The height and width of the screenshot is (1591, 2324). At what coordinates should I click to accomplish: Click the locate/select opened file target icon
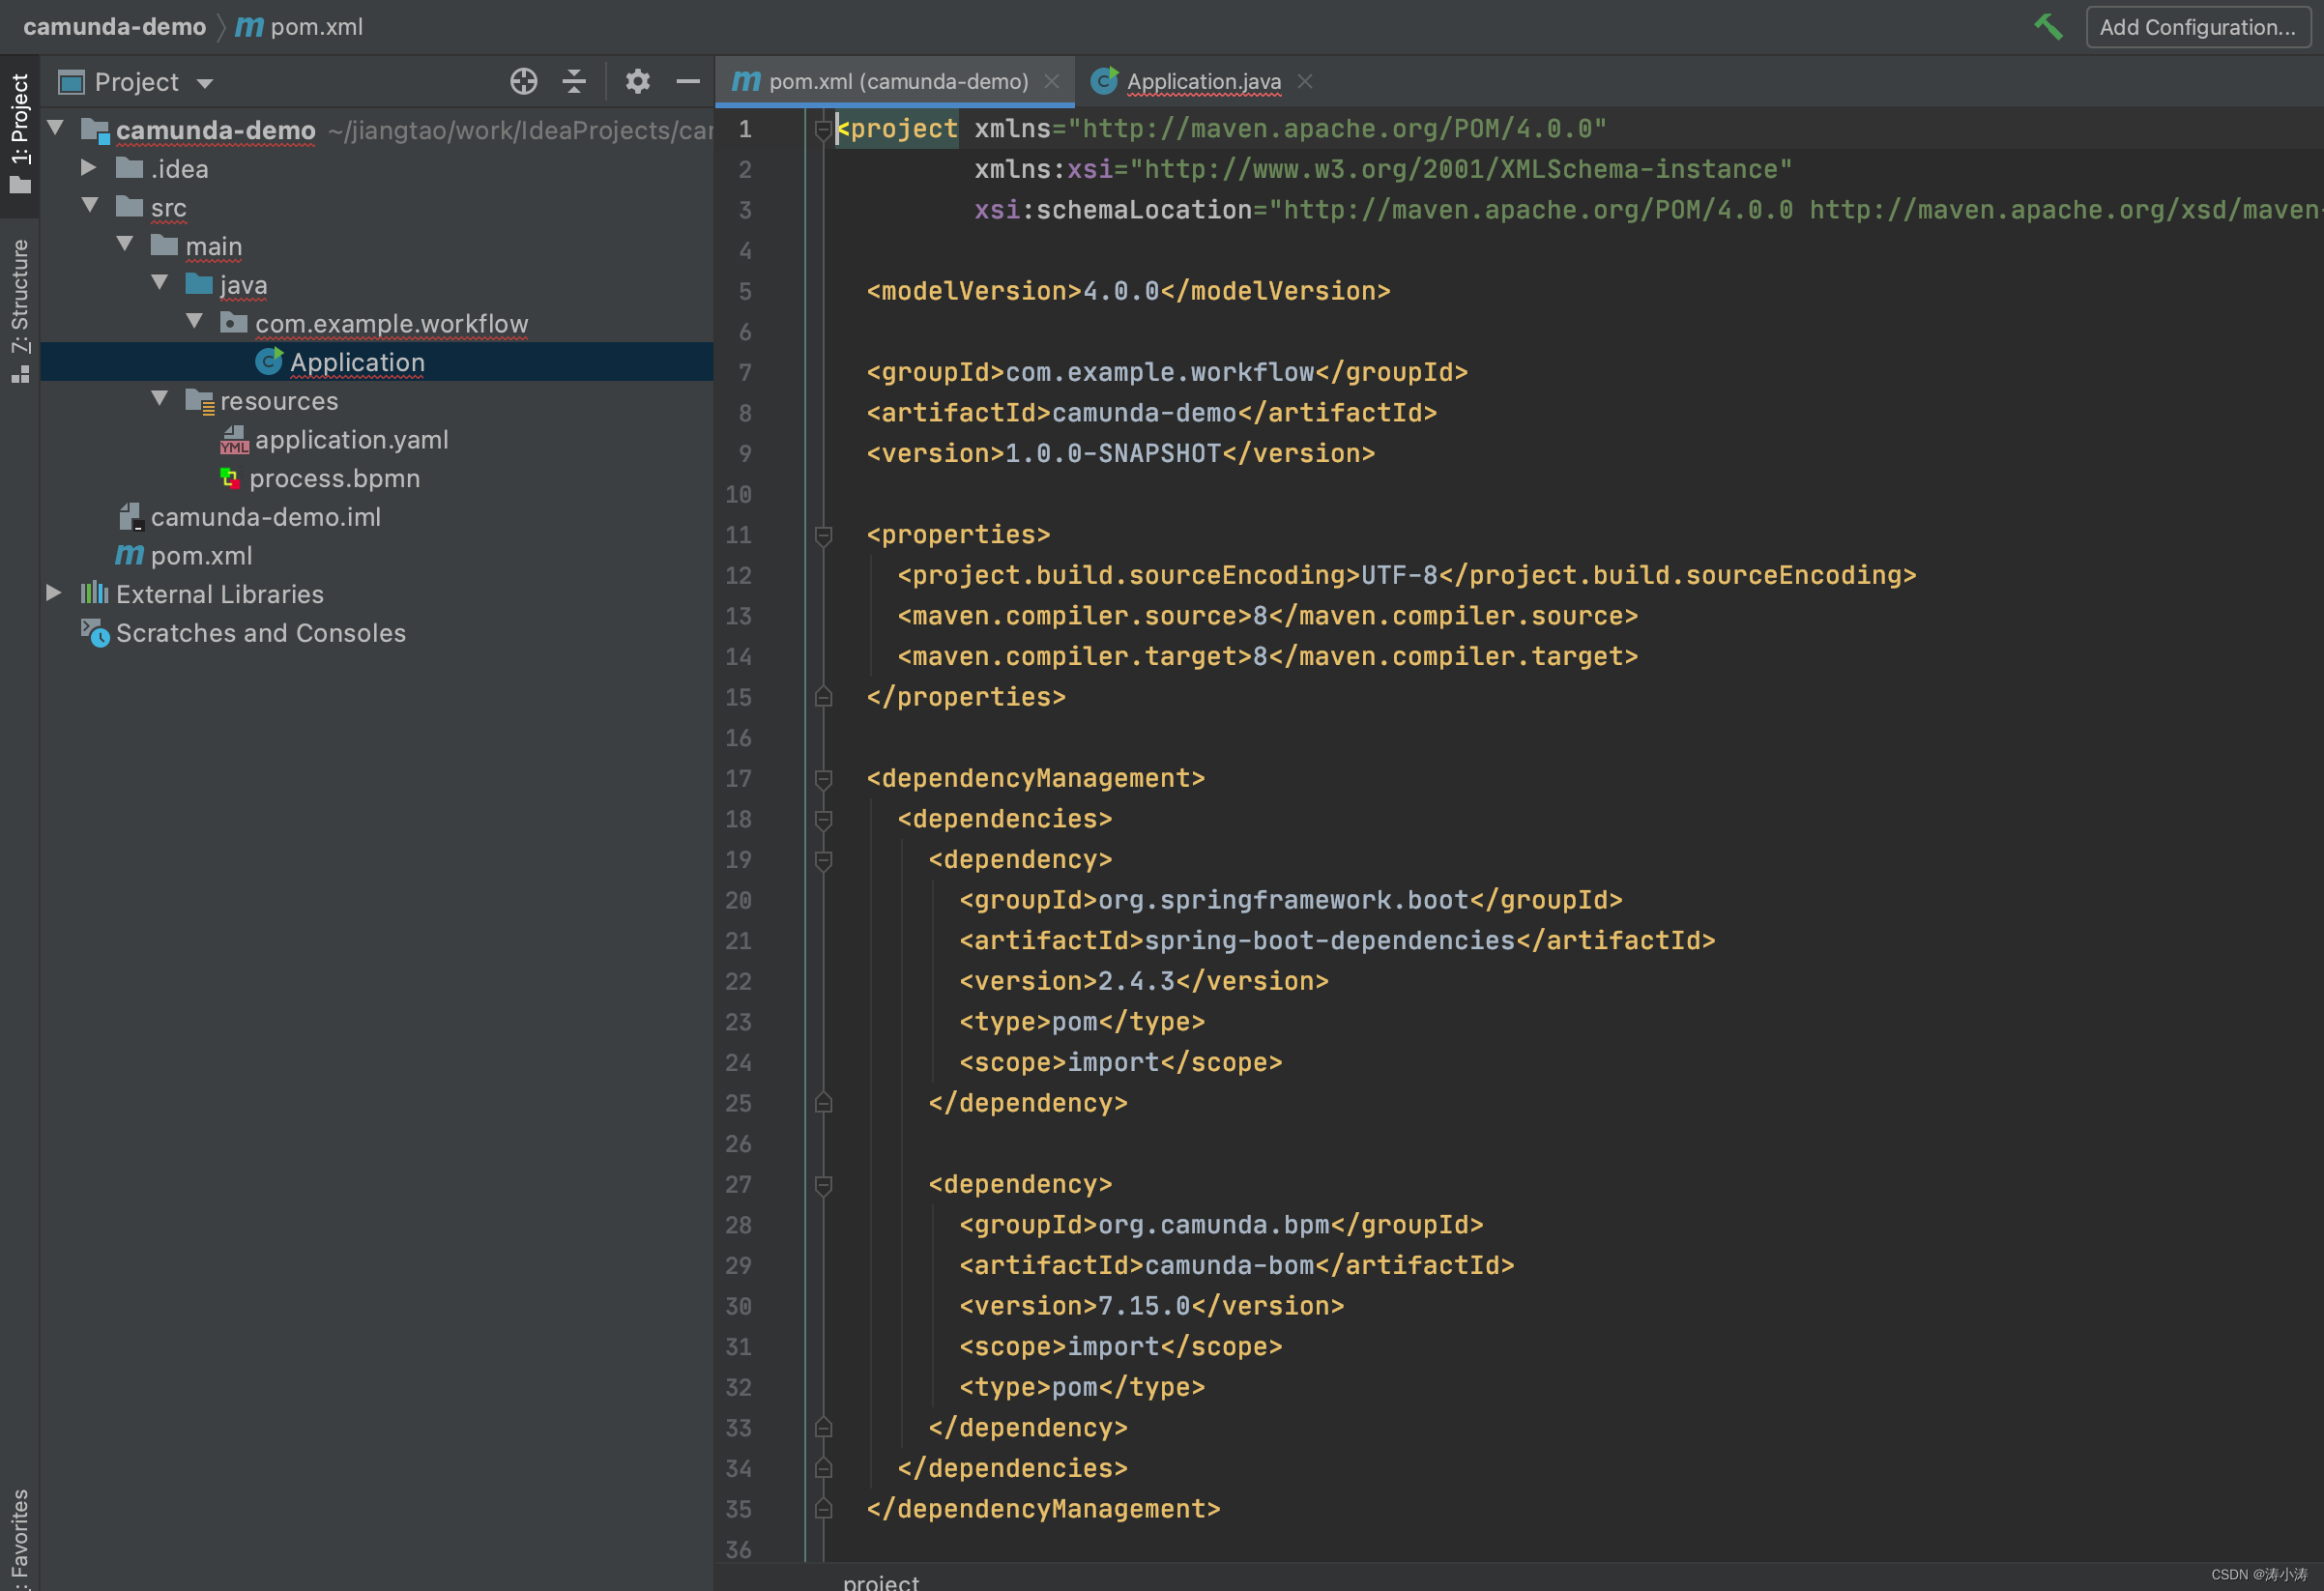(x=523, y=81)
